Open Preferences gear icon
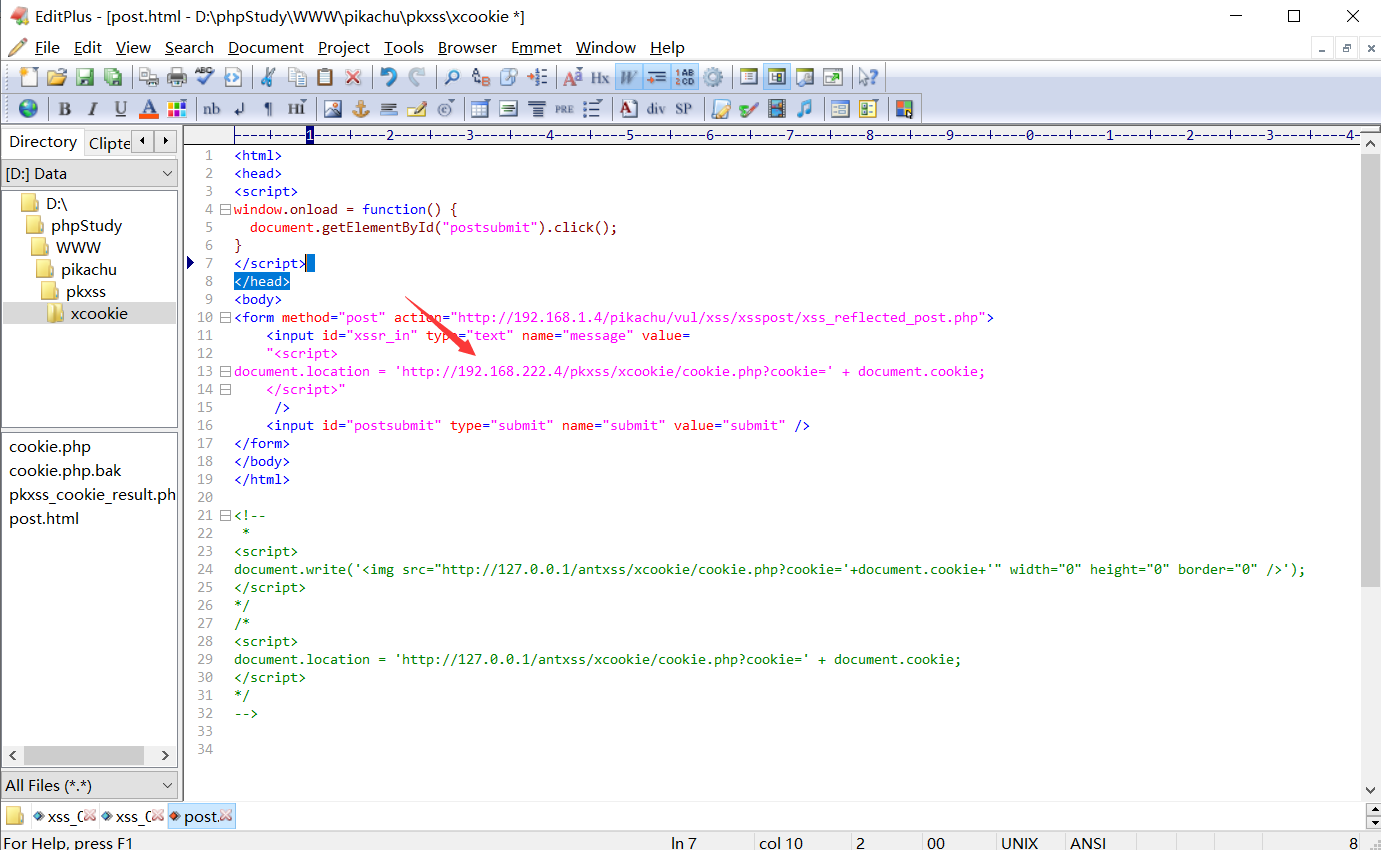The image size is (1381, 850). (713, 77)
